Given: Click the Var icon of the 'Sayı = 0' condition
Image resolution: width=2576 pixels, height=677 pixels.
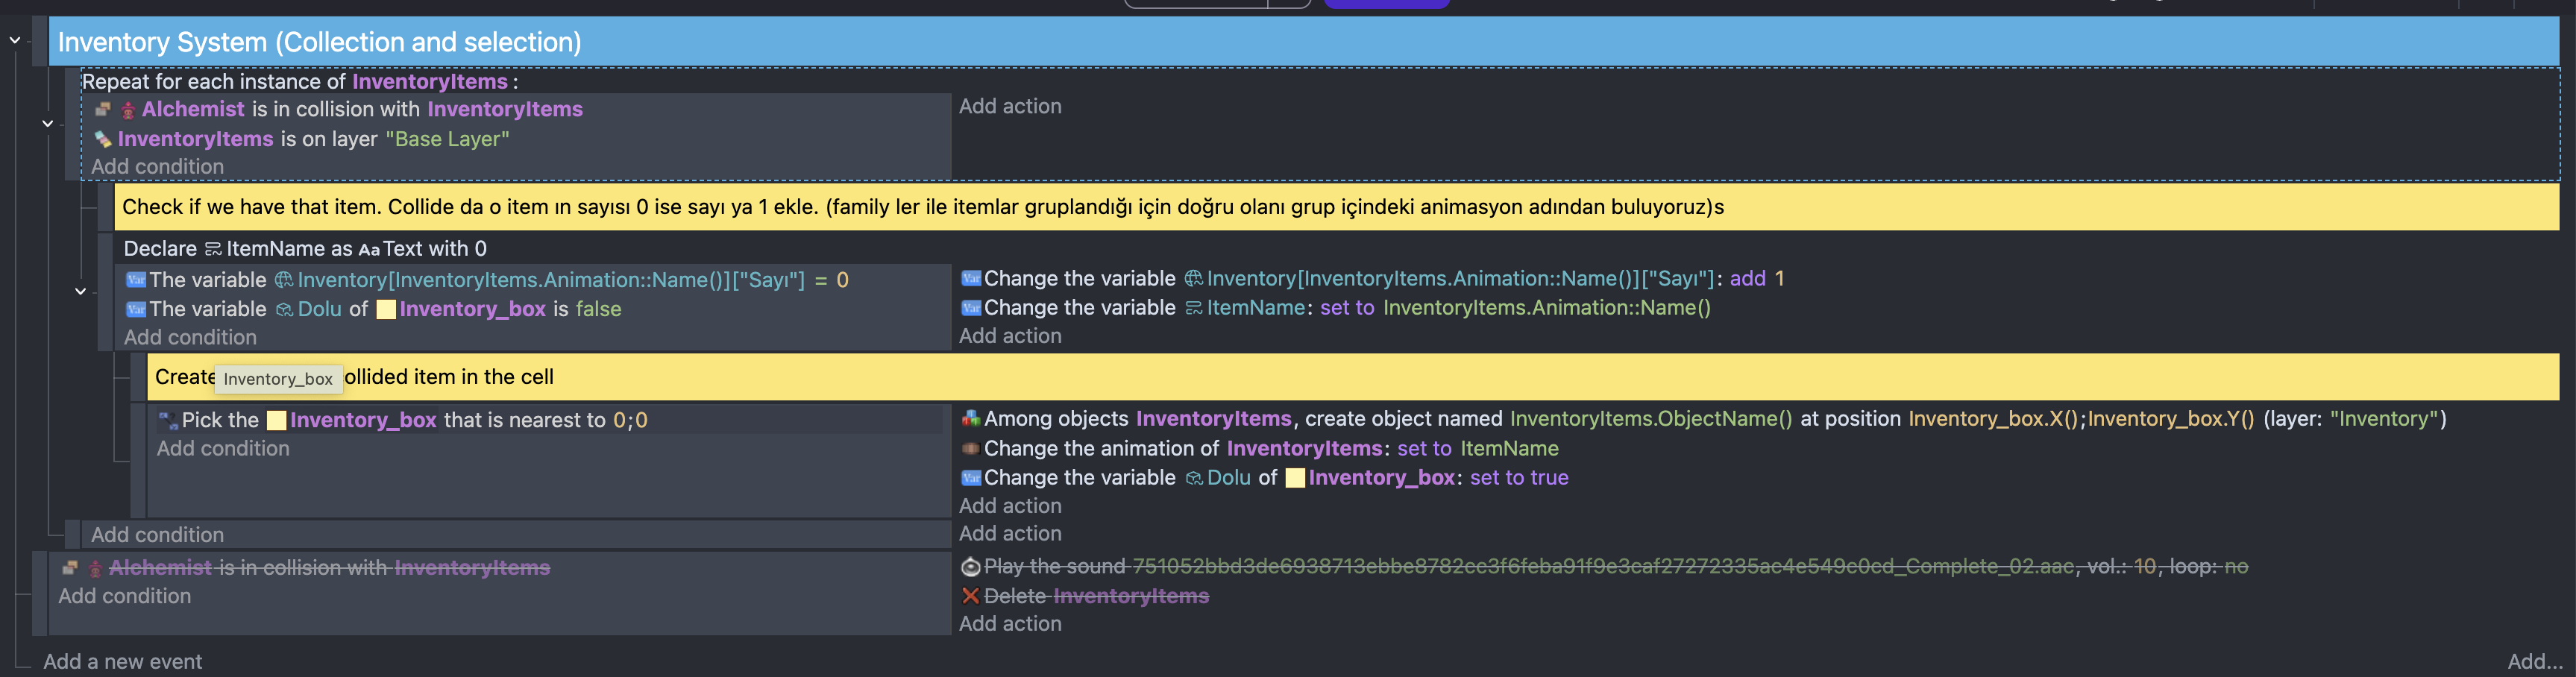Looking at the screenshot, I should click(136, 280).
